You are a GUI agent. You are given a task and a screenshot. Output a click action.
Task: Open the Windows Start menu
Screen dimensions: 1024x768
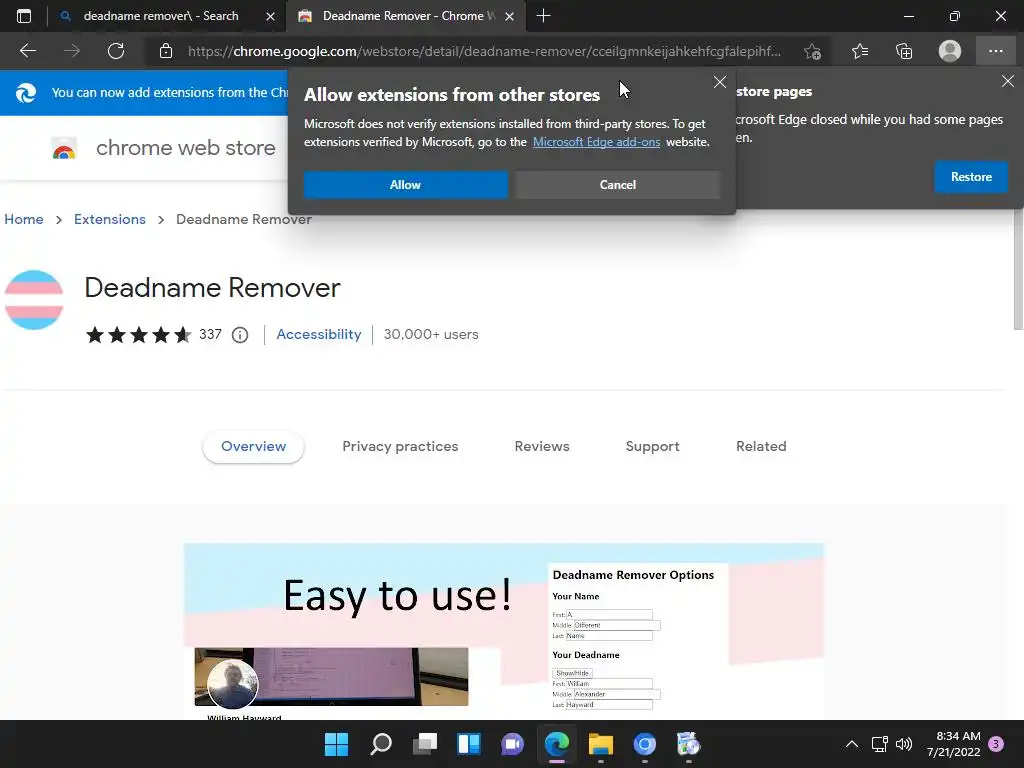pyautogui.click(x=336, y=744)
